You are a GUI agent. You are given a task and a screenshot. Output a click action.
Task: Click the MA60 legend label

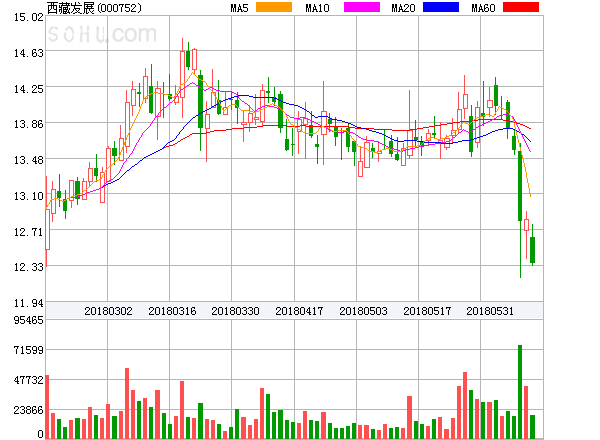click(x=483, y=8)
